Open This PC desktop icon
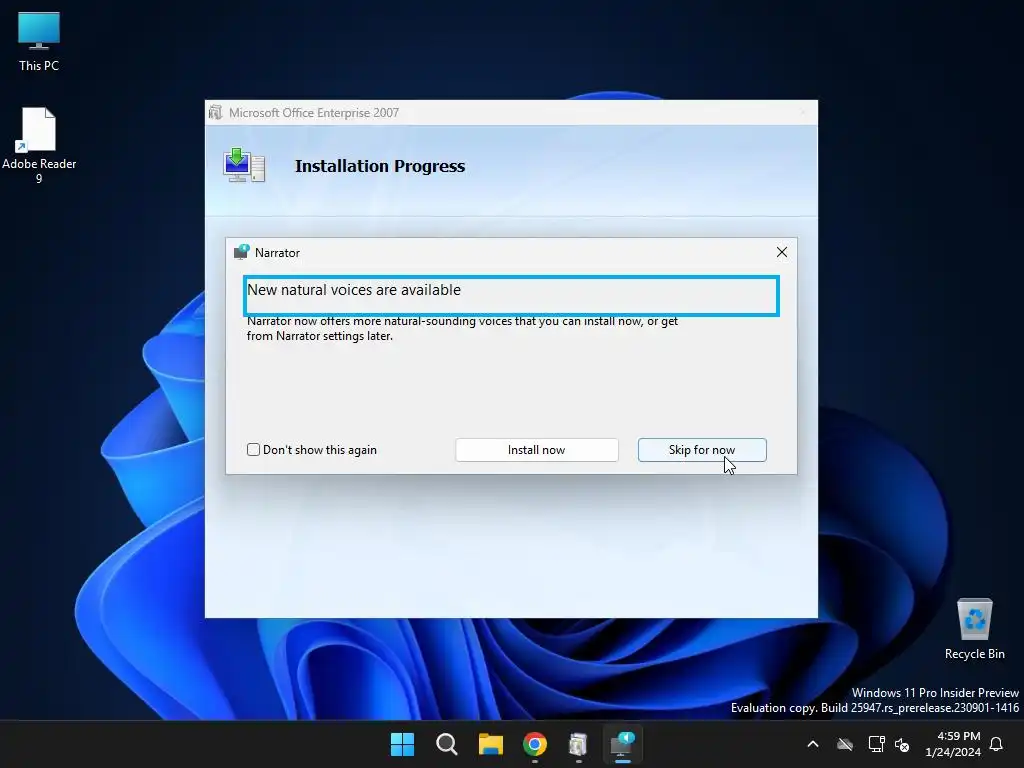 (x=39, y=40)
